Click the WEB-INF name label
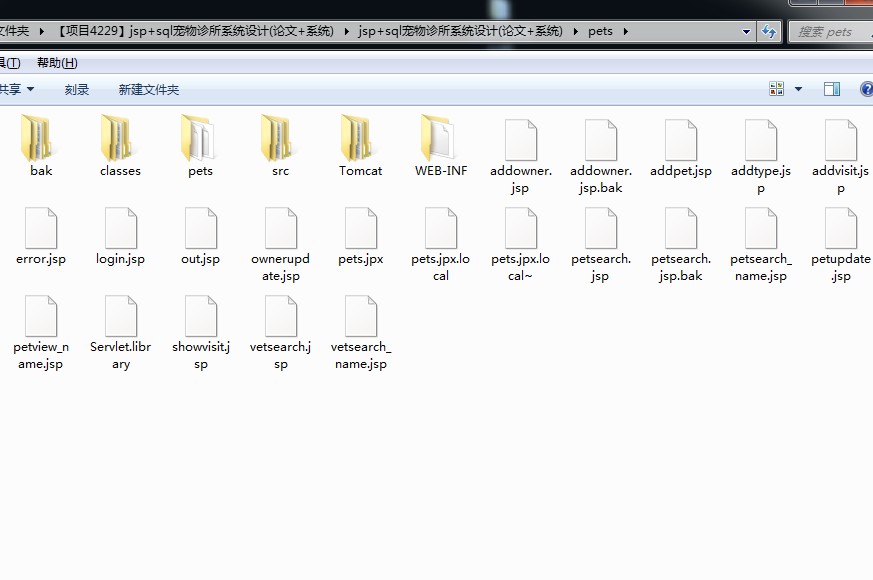 tap(441, 171)
